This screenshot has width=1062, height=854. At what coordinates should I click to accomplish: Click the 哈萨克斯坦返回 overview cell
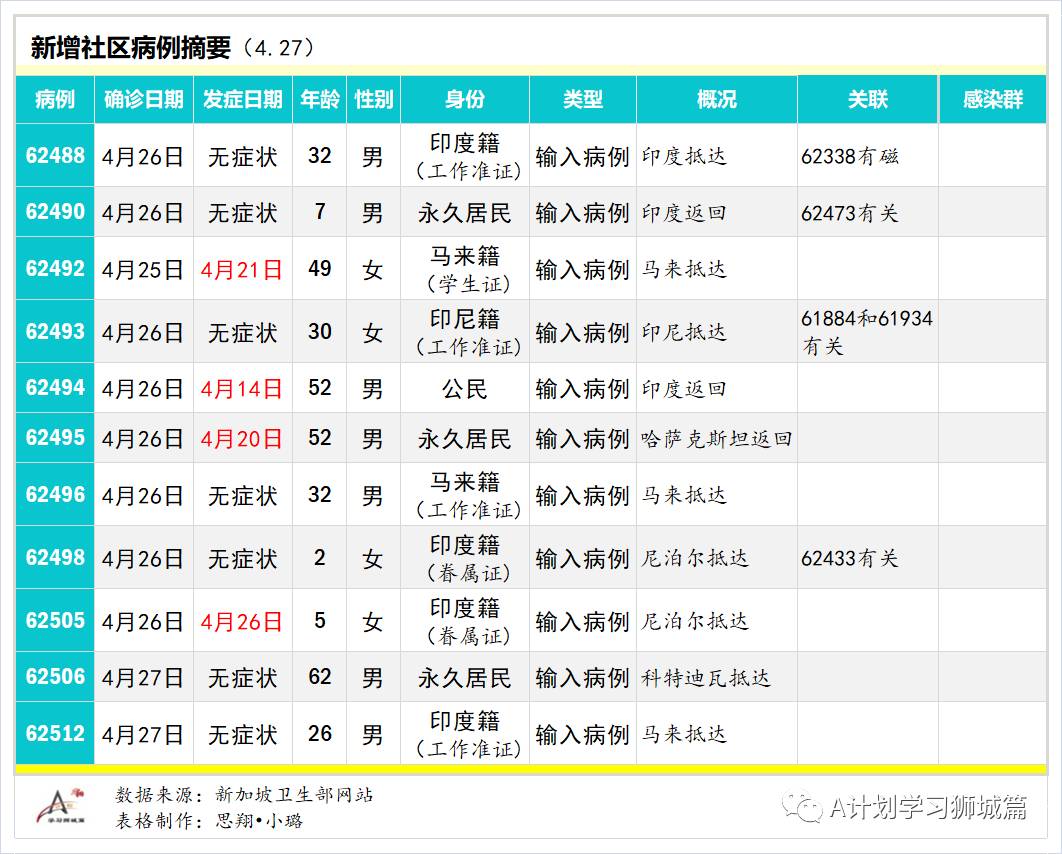click(716, 438)
